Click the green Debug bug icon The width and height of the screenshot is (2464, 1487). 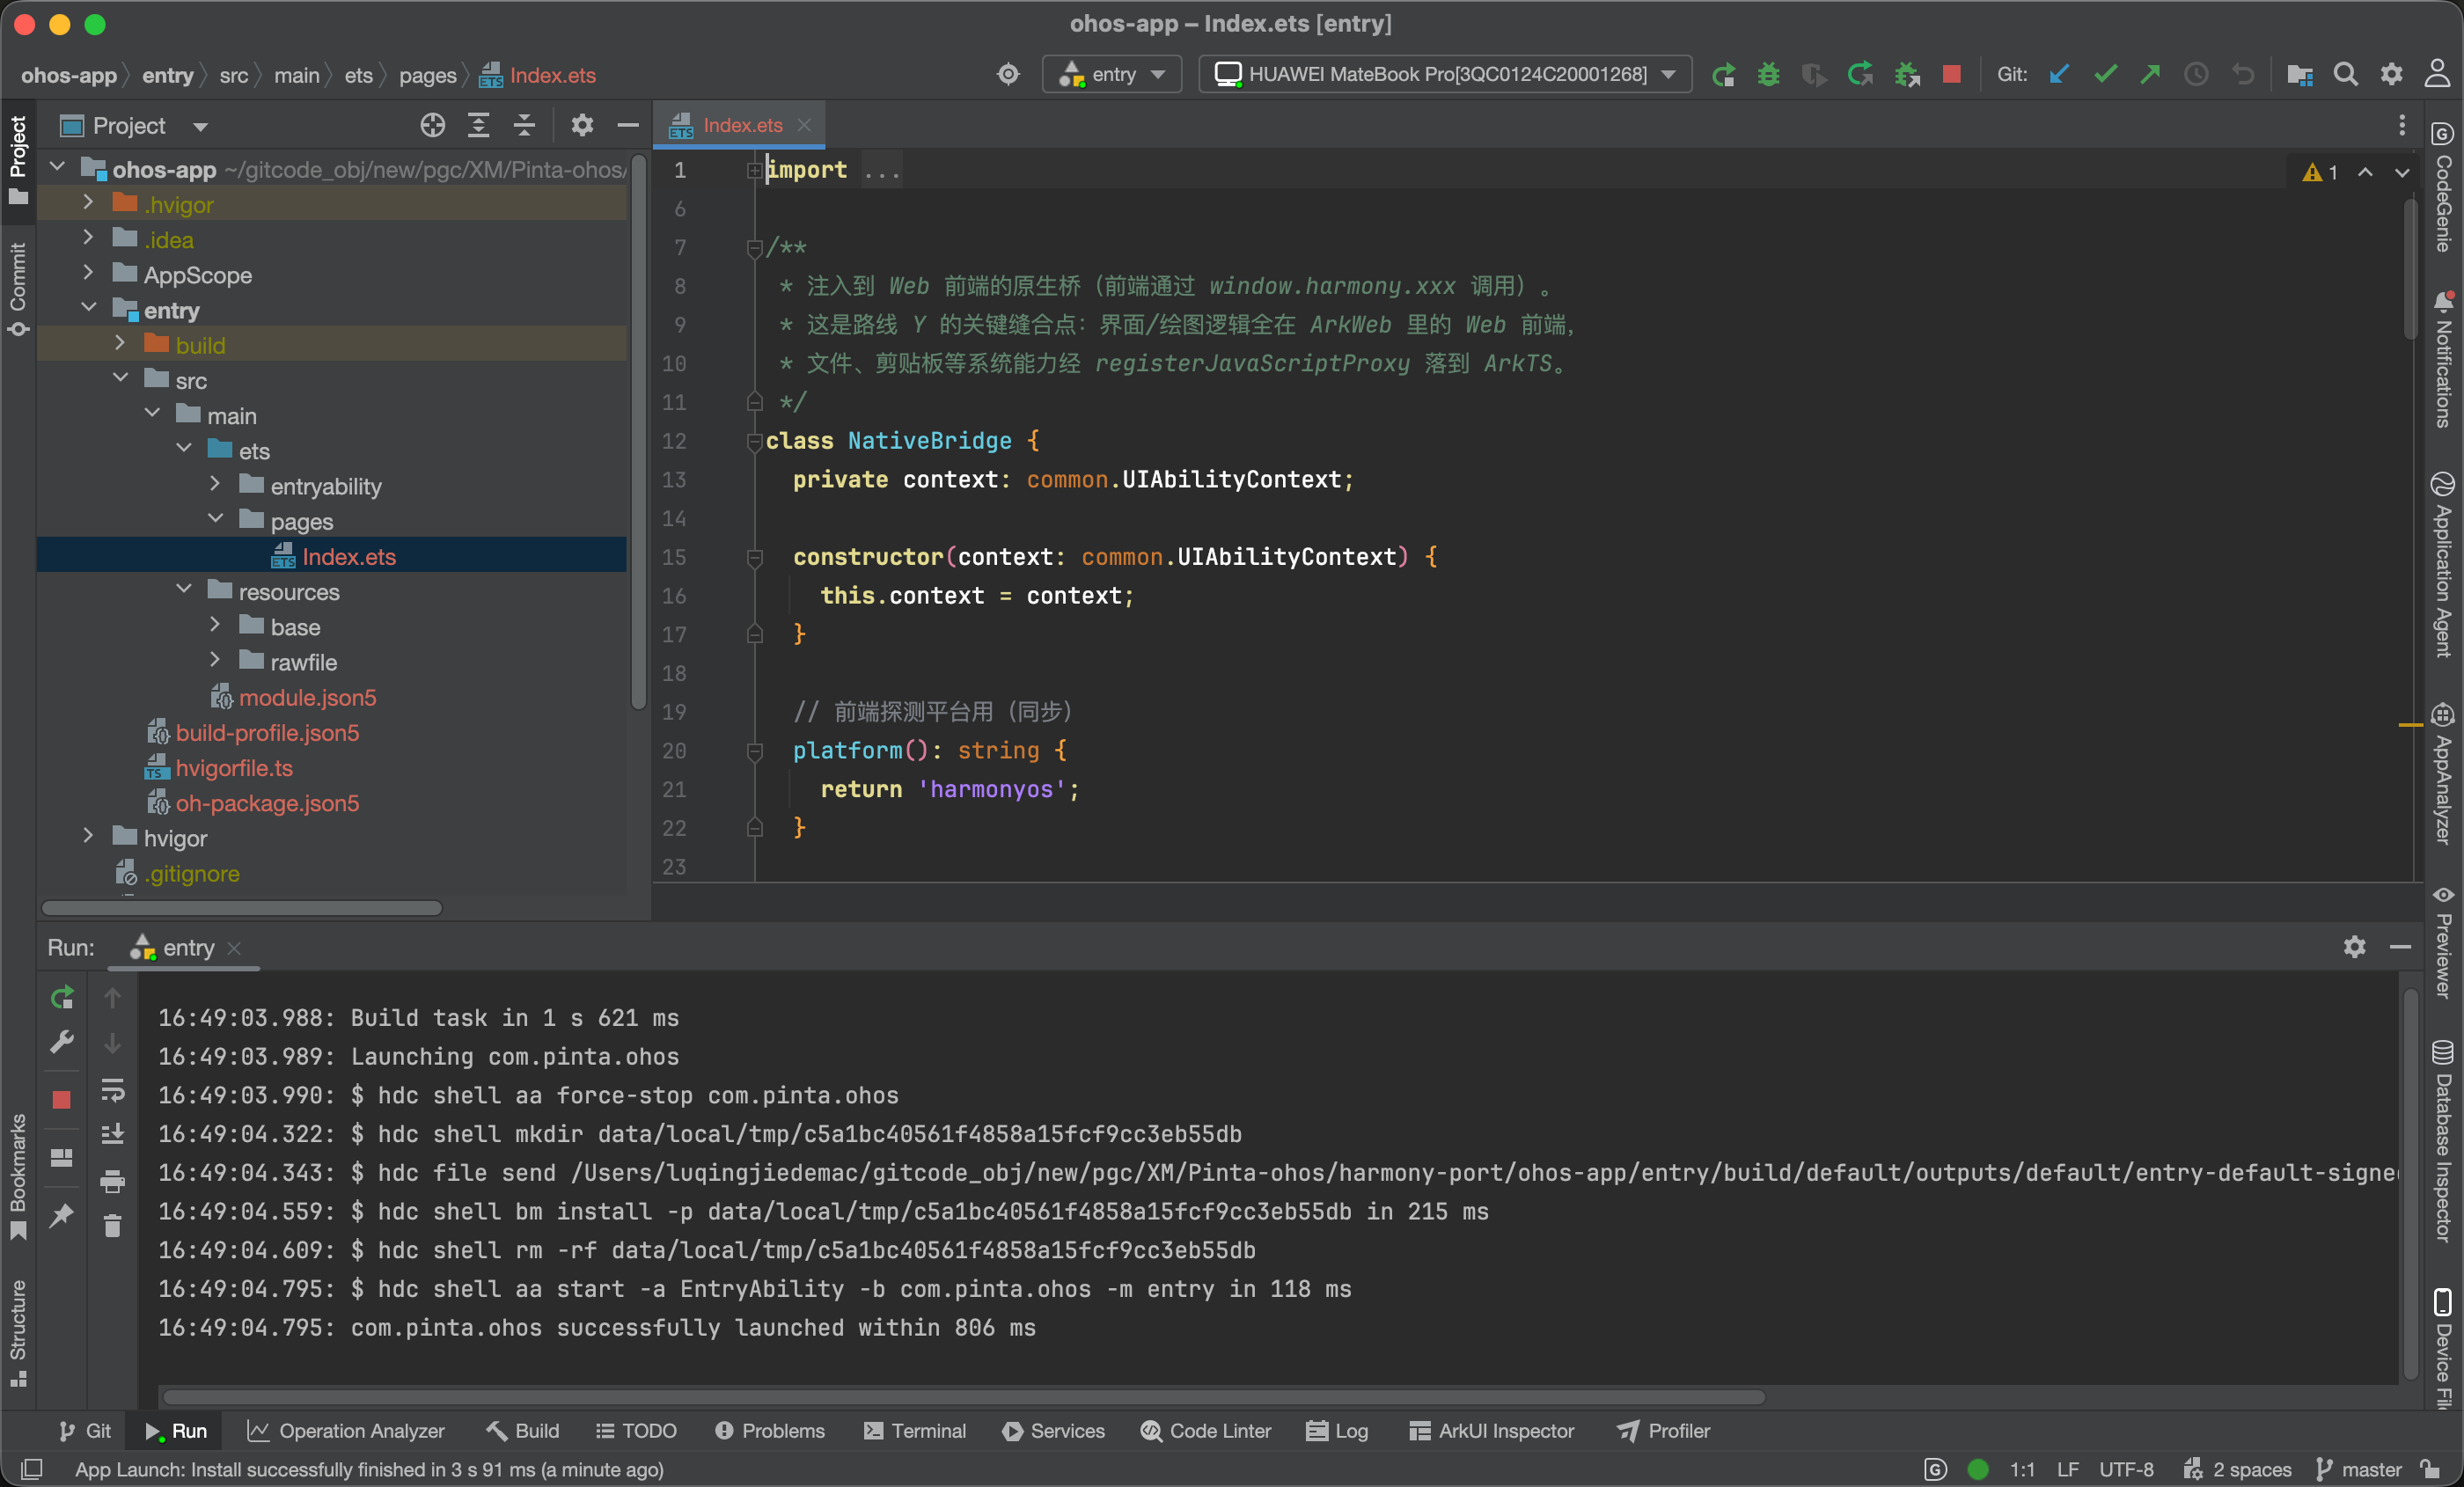[1768, 75]
